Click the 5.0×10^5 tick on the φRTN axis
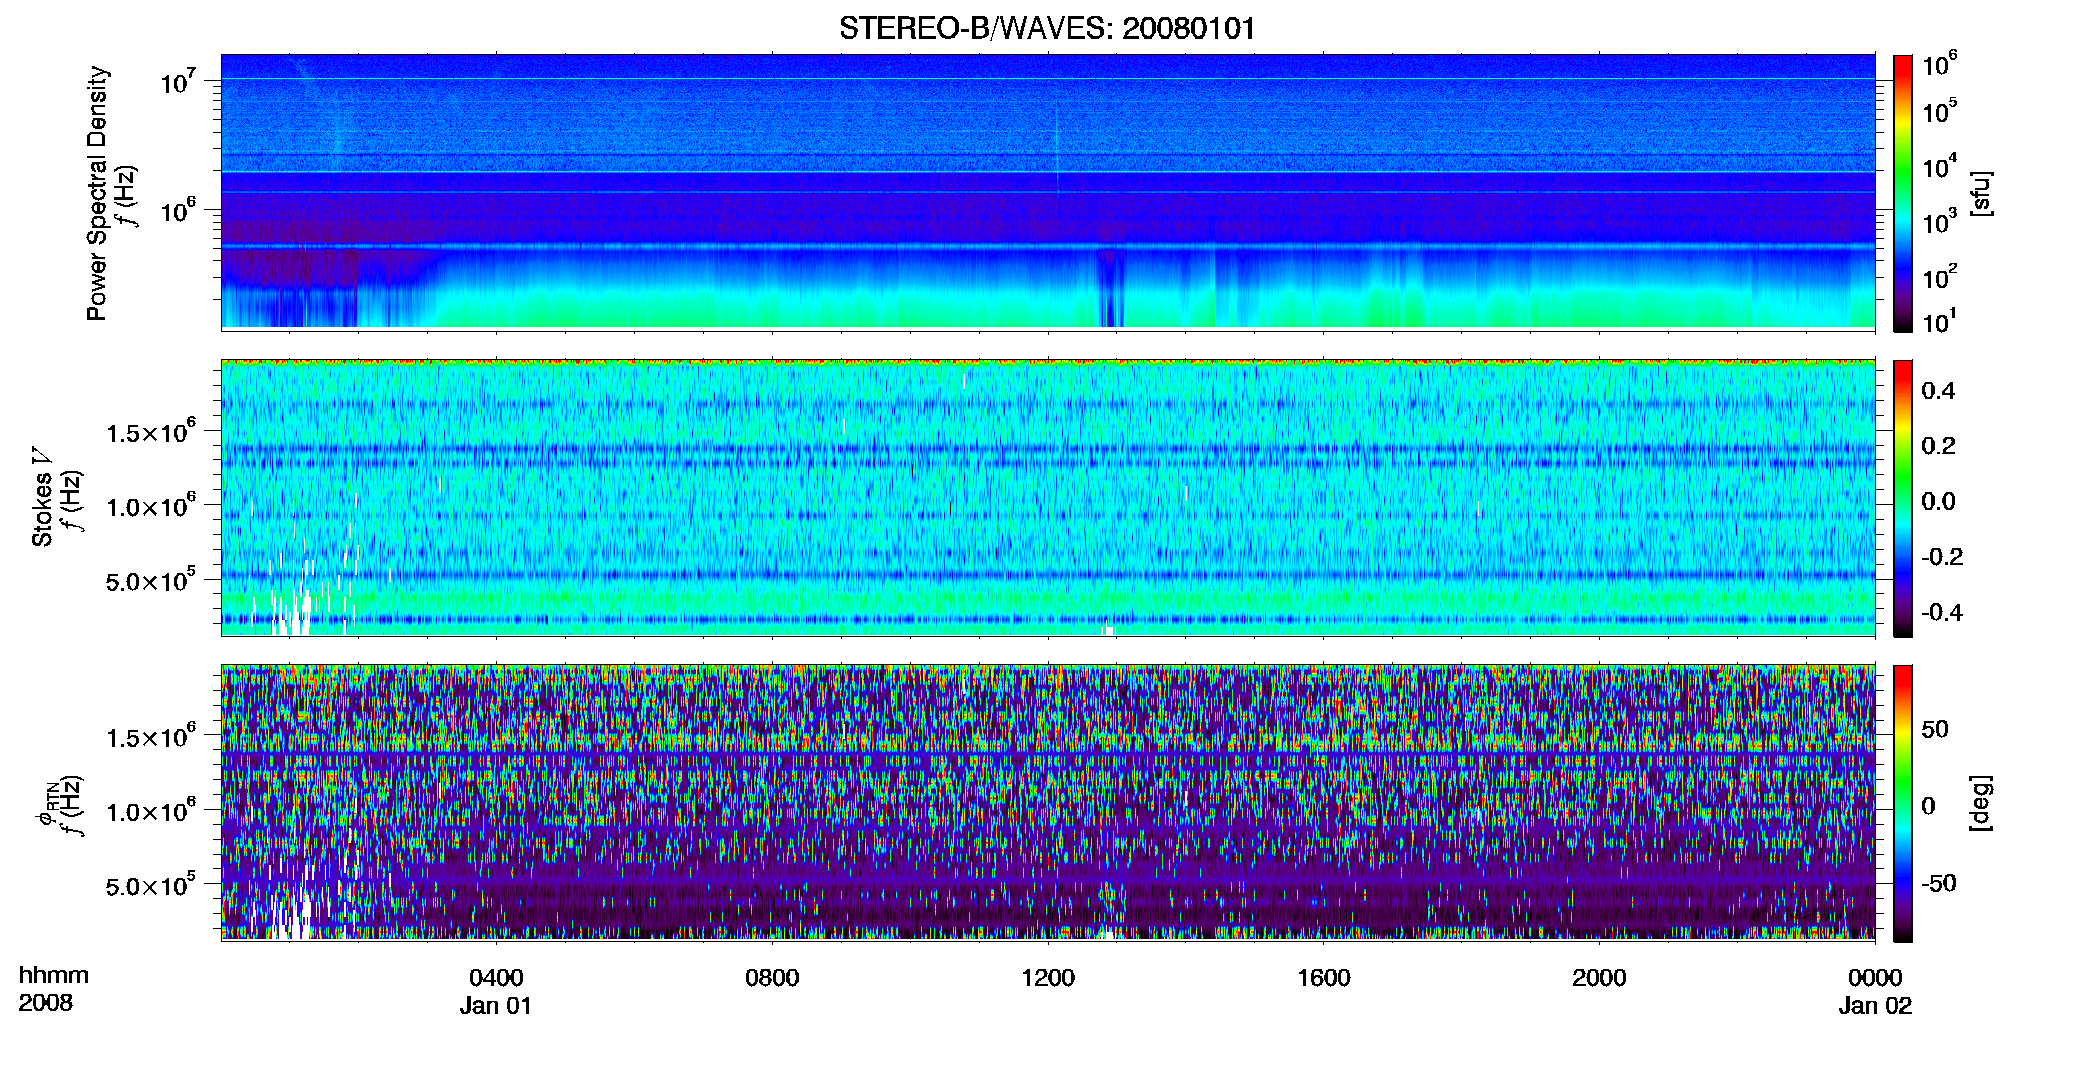 pyautogui.click(x=150, y=885)
